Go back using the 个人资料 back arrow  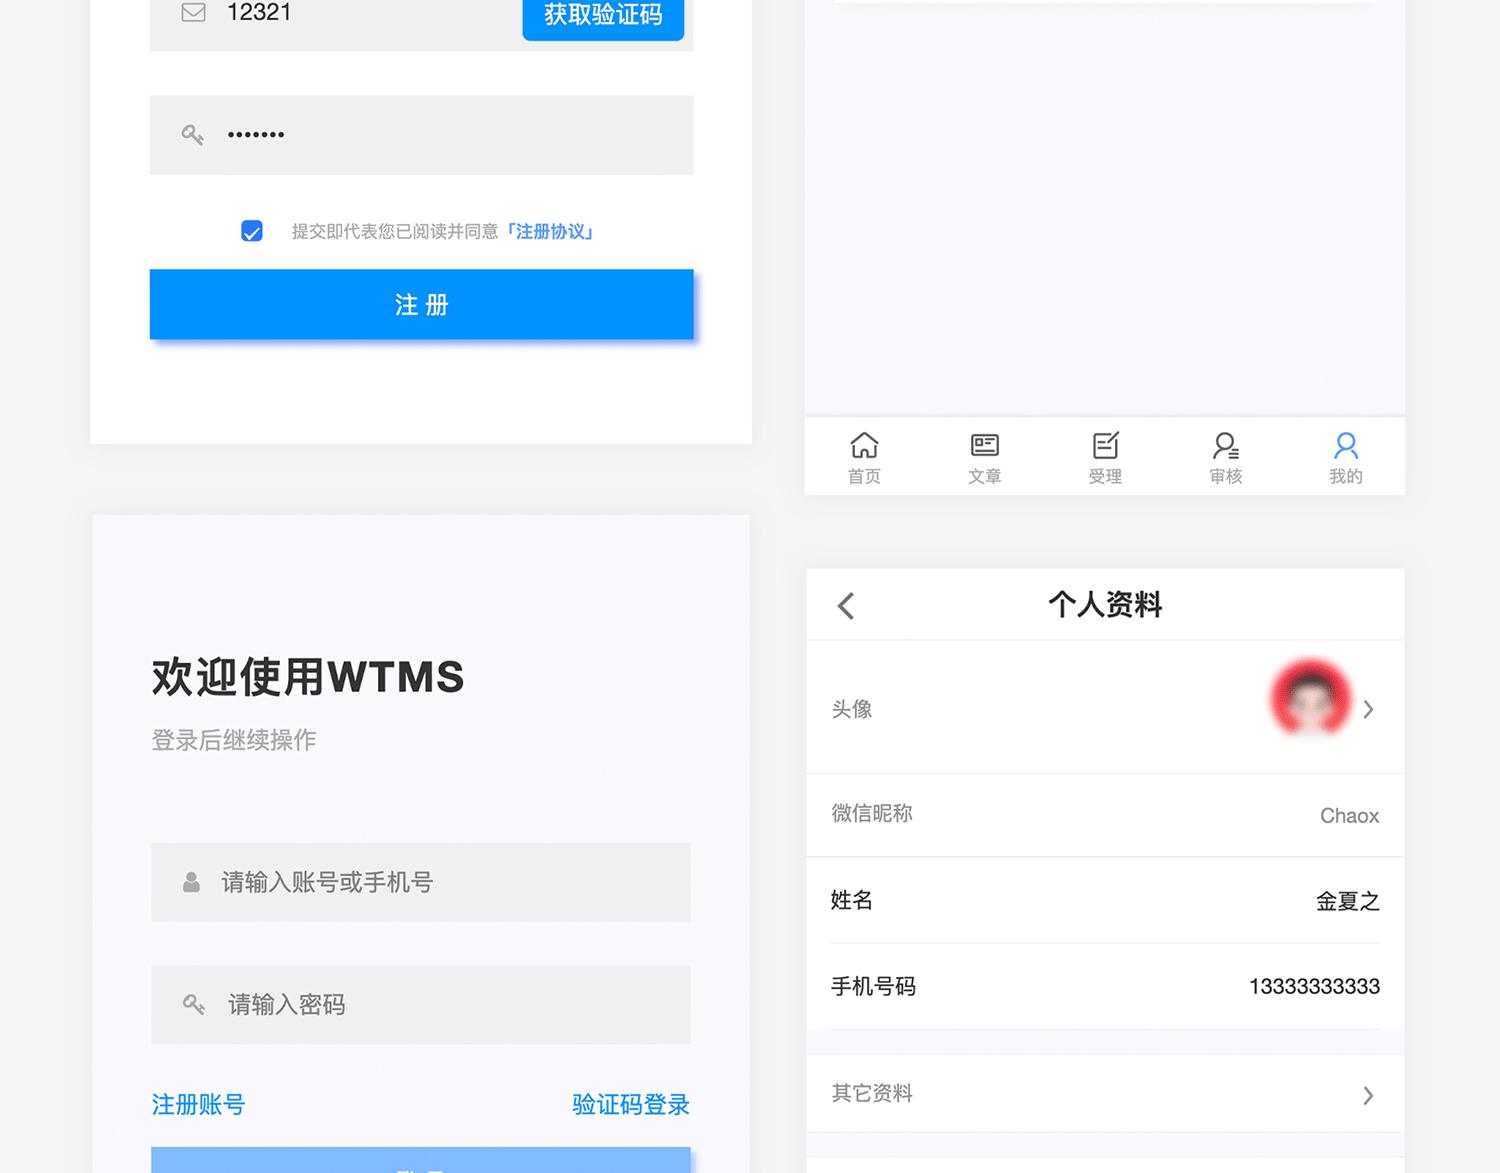click(x=846, y=605)
